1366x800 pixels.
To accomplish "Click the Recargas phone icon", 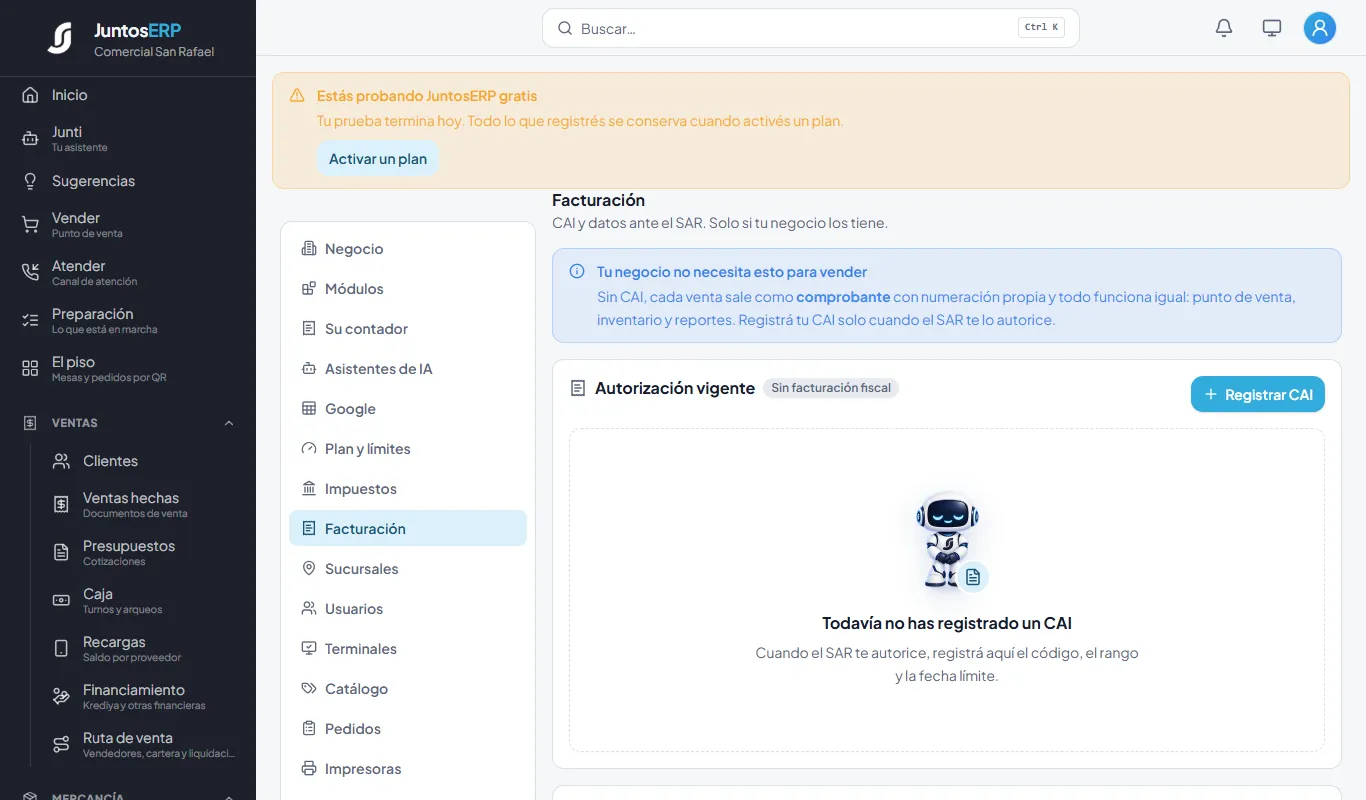I will 61,648.
